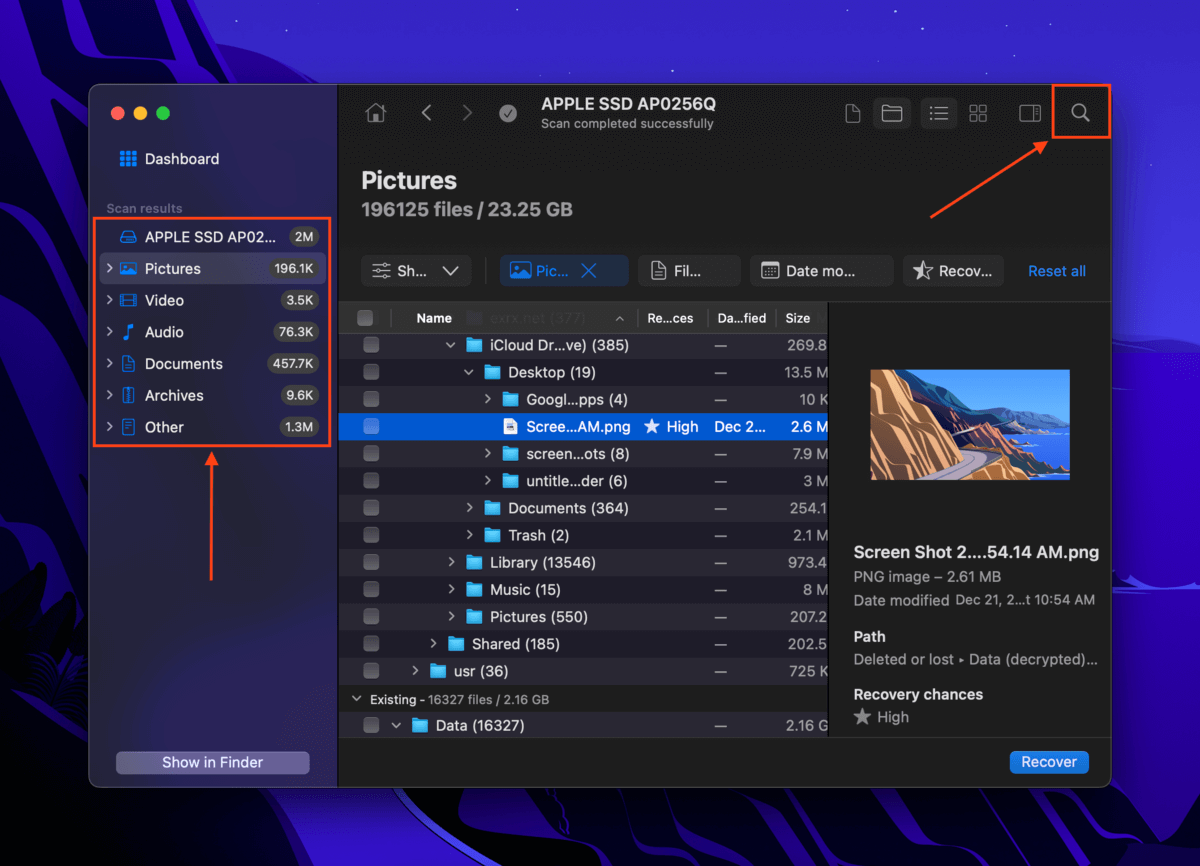Image resolution: width=1200 pixels, height=866 pixels.
Task: Open Dashboard from the sidebar
Action: (x=182, y=159)
